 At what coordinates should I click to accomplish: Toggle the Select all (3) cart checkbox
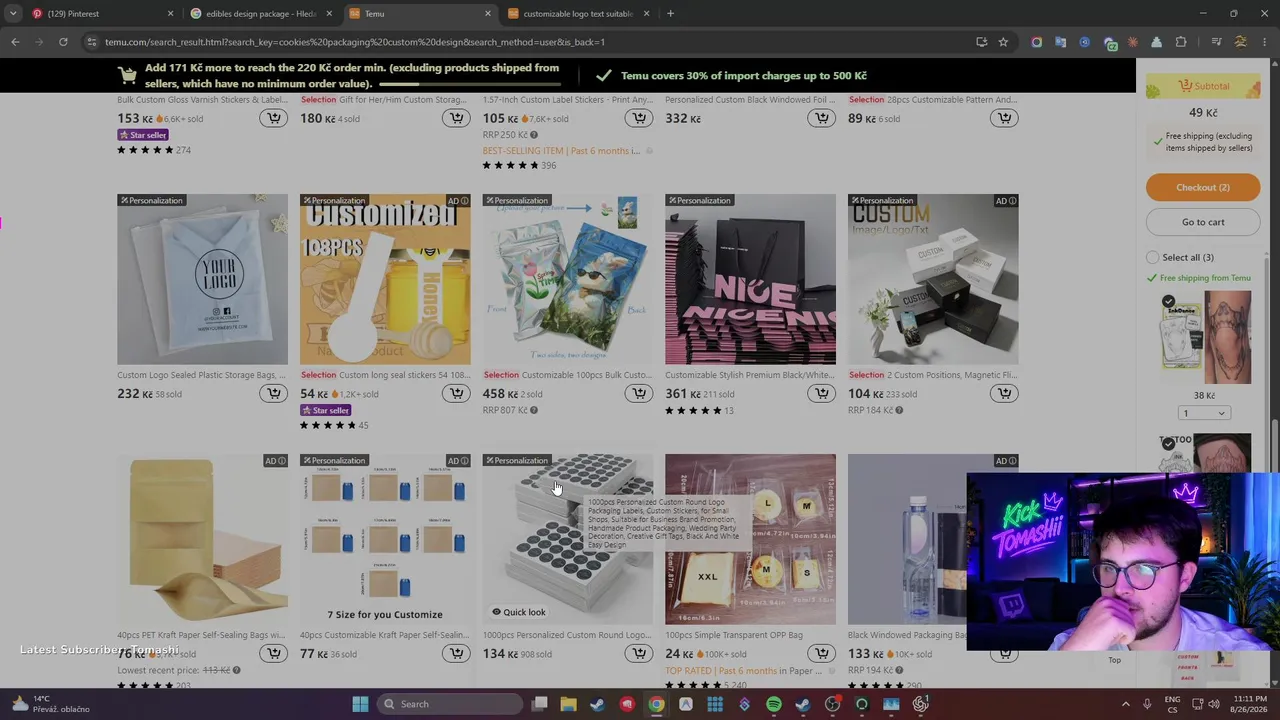point(1153,257)
